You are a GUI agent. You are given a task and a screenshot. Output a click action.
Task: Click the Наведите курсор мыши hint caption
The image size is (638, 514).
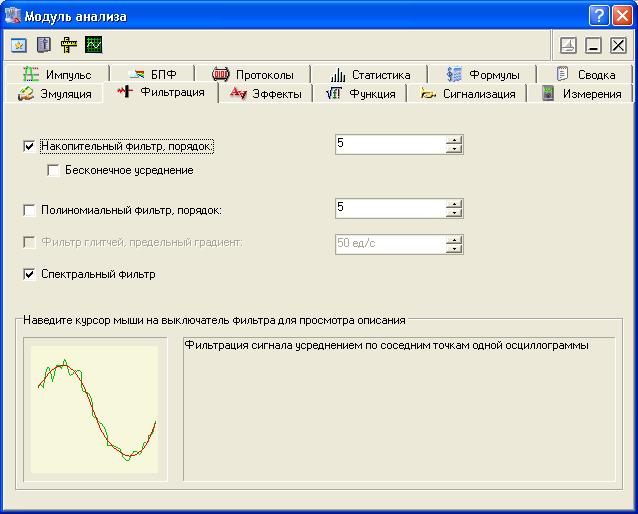coord(214,320)
